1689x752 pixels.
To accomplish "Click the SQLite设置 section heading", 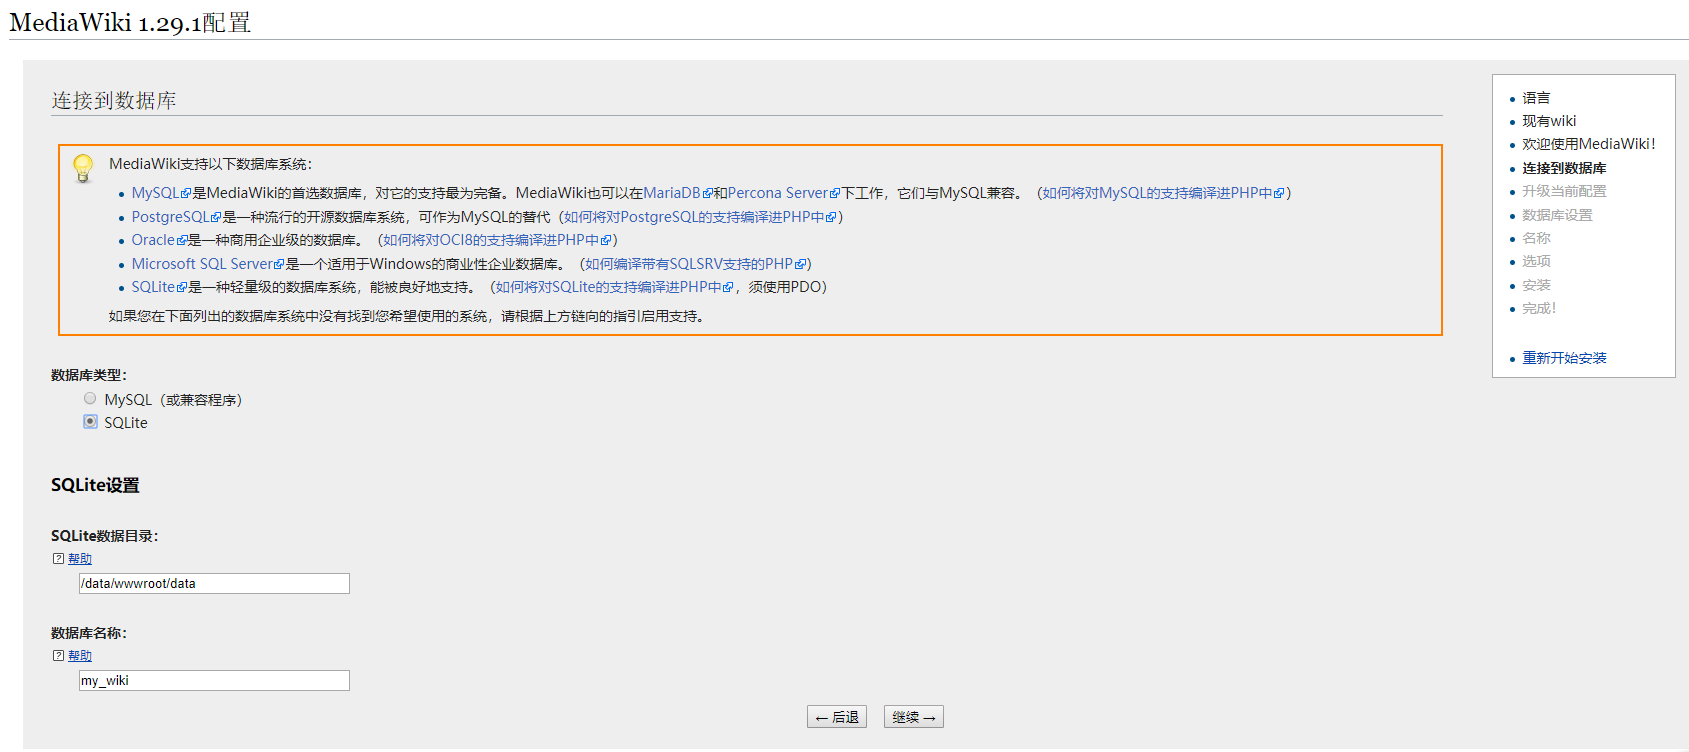I will 95,485.
